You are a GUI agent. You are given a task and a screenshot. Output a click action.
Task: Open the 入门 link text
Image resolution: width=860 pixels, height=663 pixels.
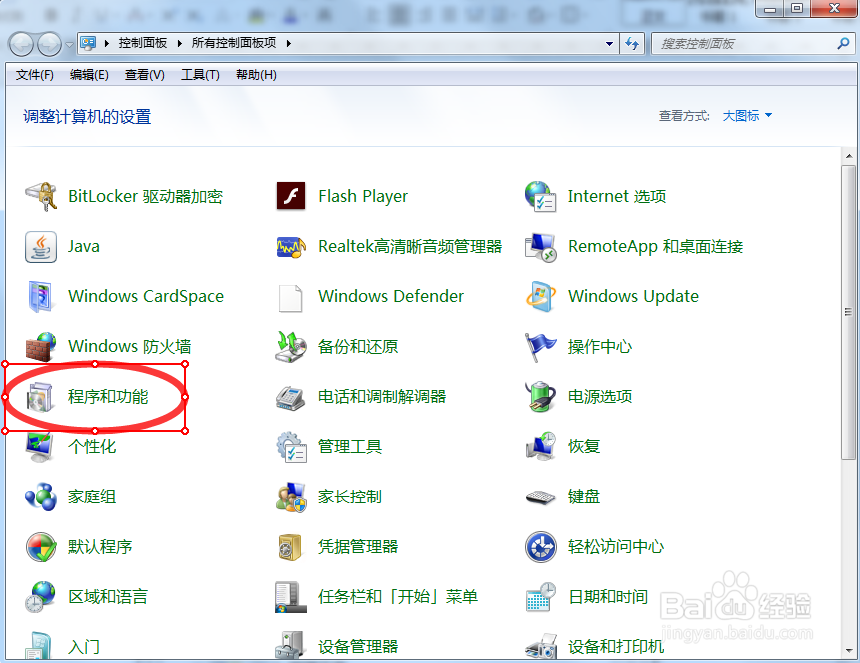pos(84,647)
